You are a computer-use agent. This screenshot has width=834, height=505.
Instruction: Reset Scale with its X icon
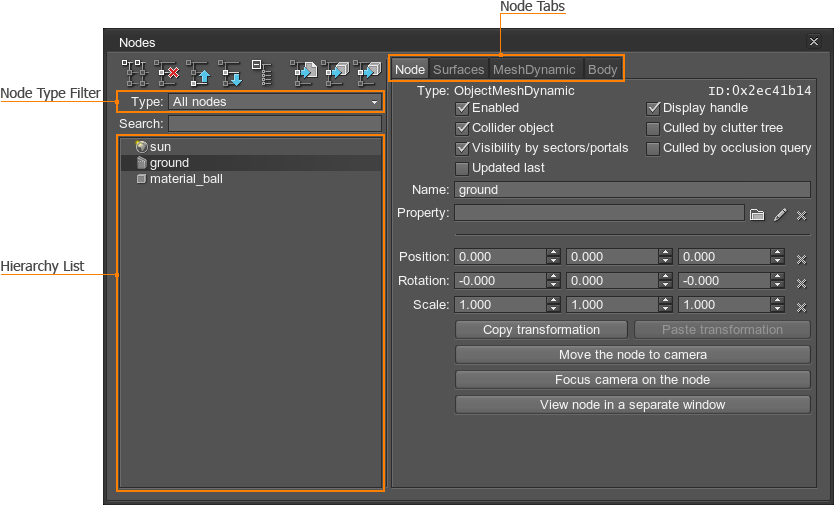point(801,307)
